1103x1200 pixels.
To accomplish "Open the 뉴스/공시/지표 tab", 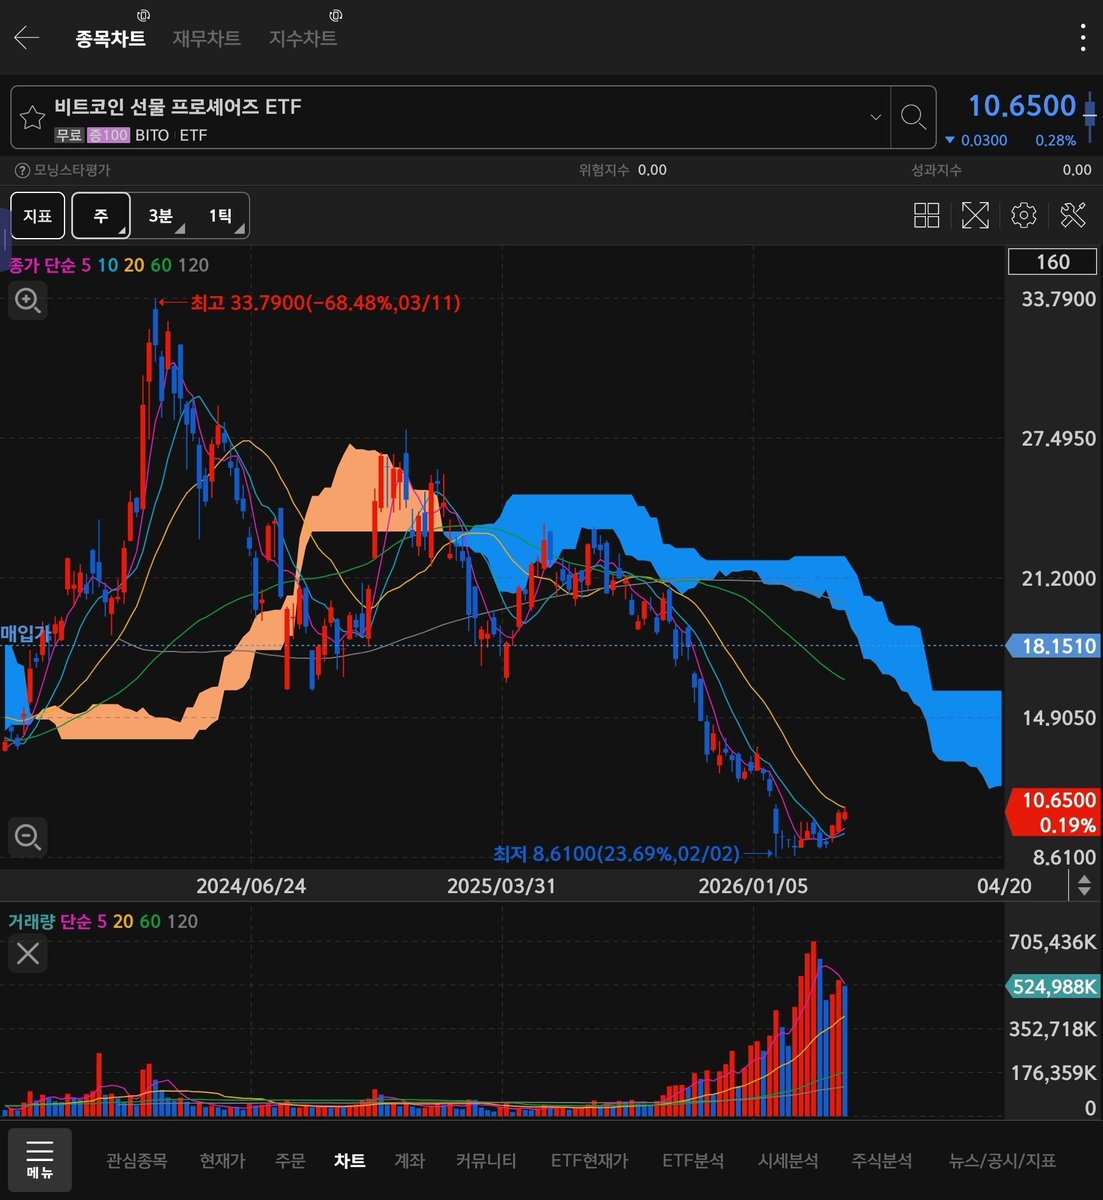I will coord(1002,1161).
